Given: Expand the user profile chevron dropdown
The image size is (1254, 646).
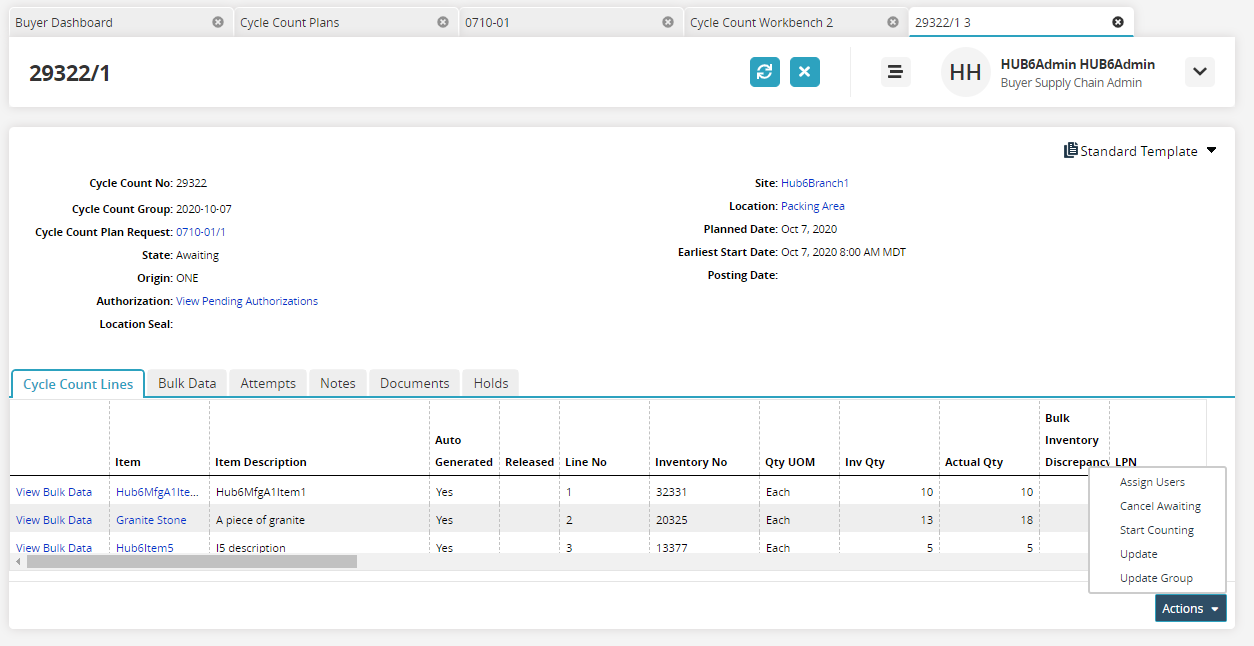Looking at the screenshot, I should click(x=1200, y=72).
